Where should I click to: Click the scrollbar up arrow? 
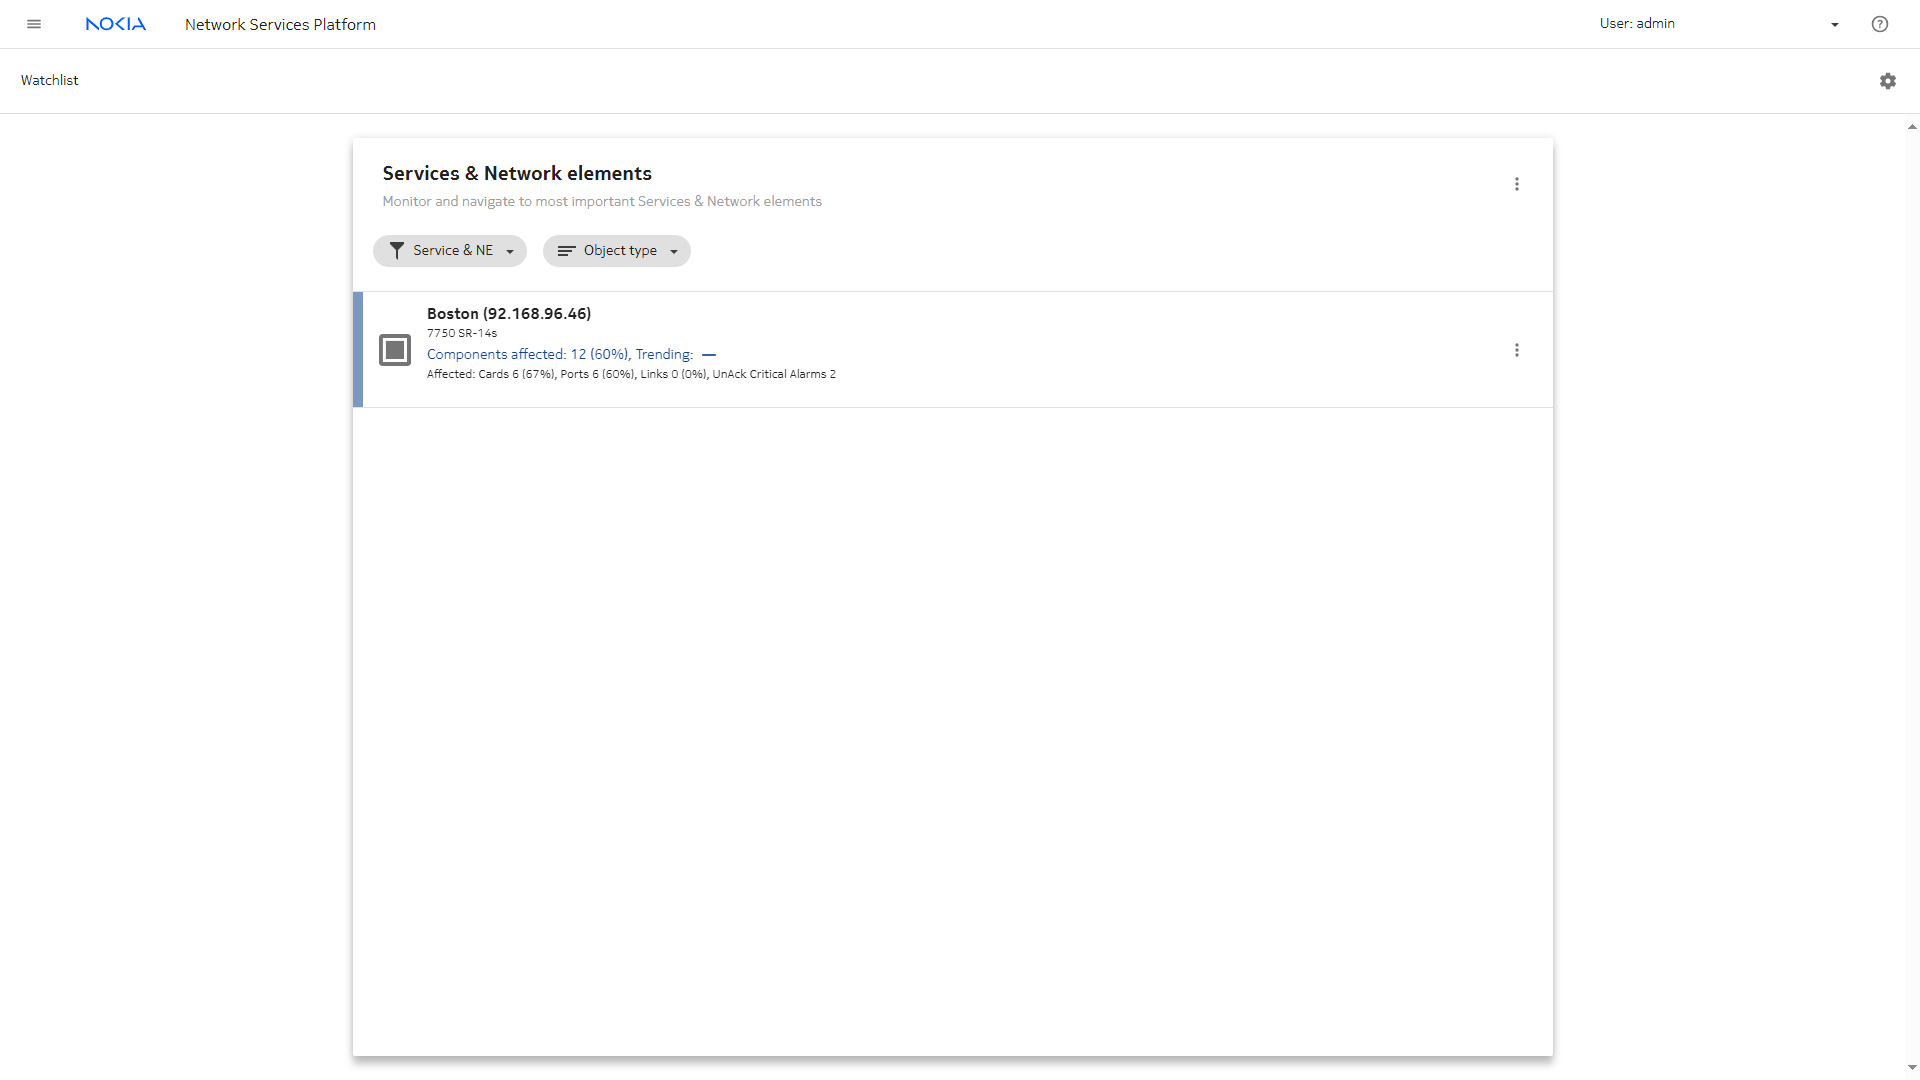pos(1912,127)
